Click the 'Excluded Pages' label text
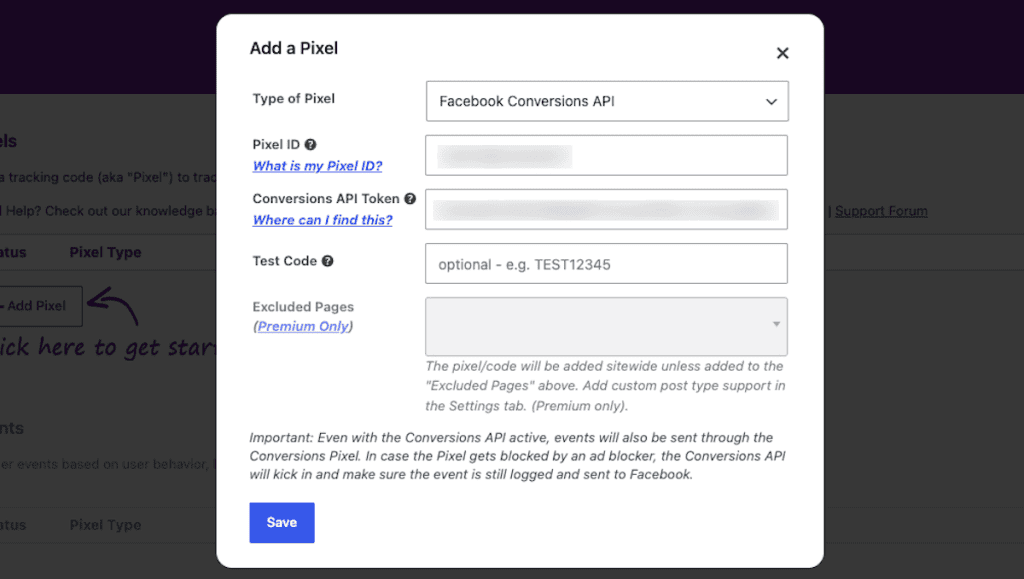 (303, 307)
